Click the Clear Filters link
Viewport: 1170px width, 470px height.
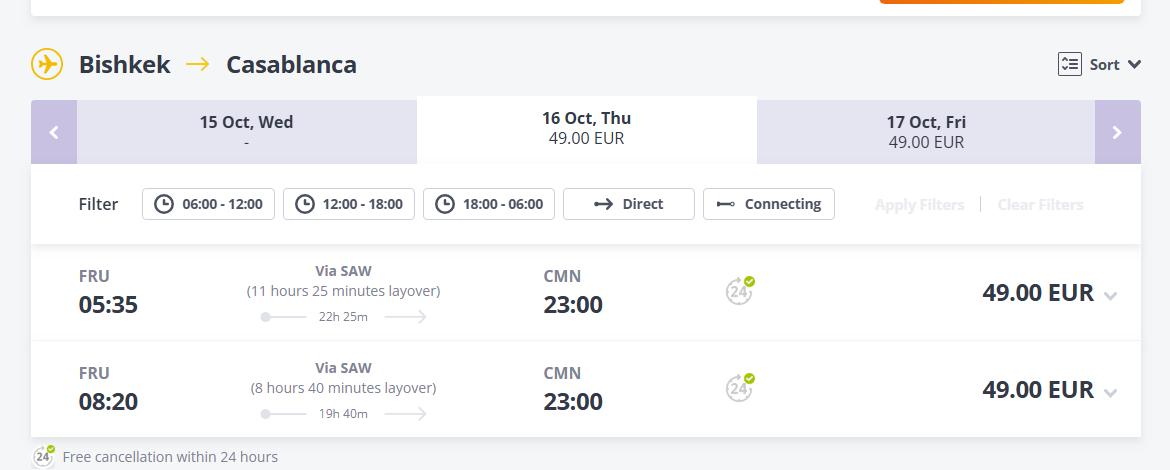pos(1040,204)
